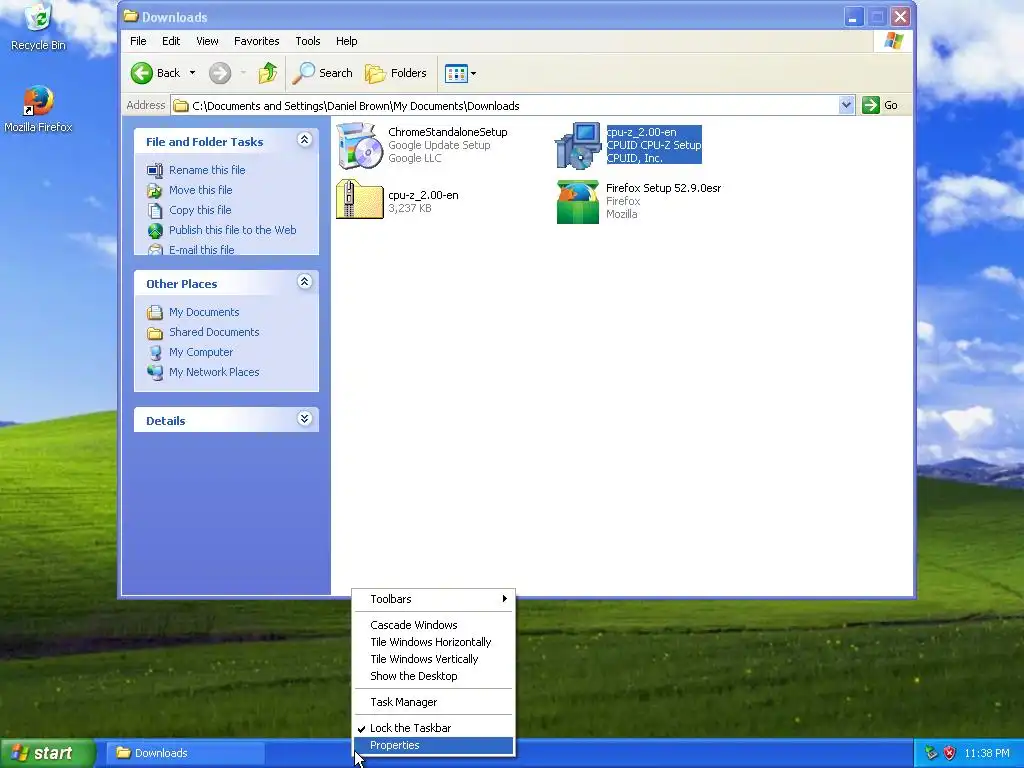Open Shared Documents link

click(x=214, y=332)
